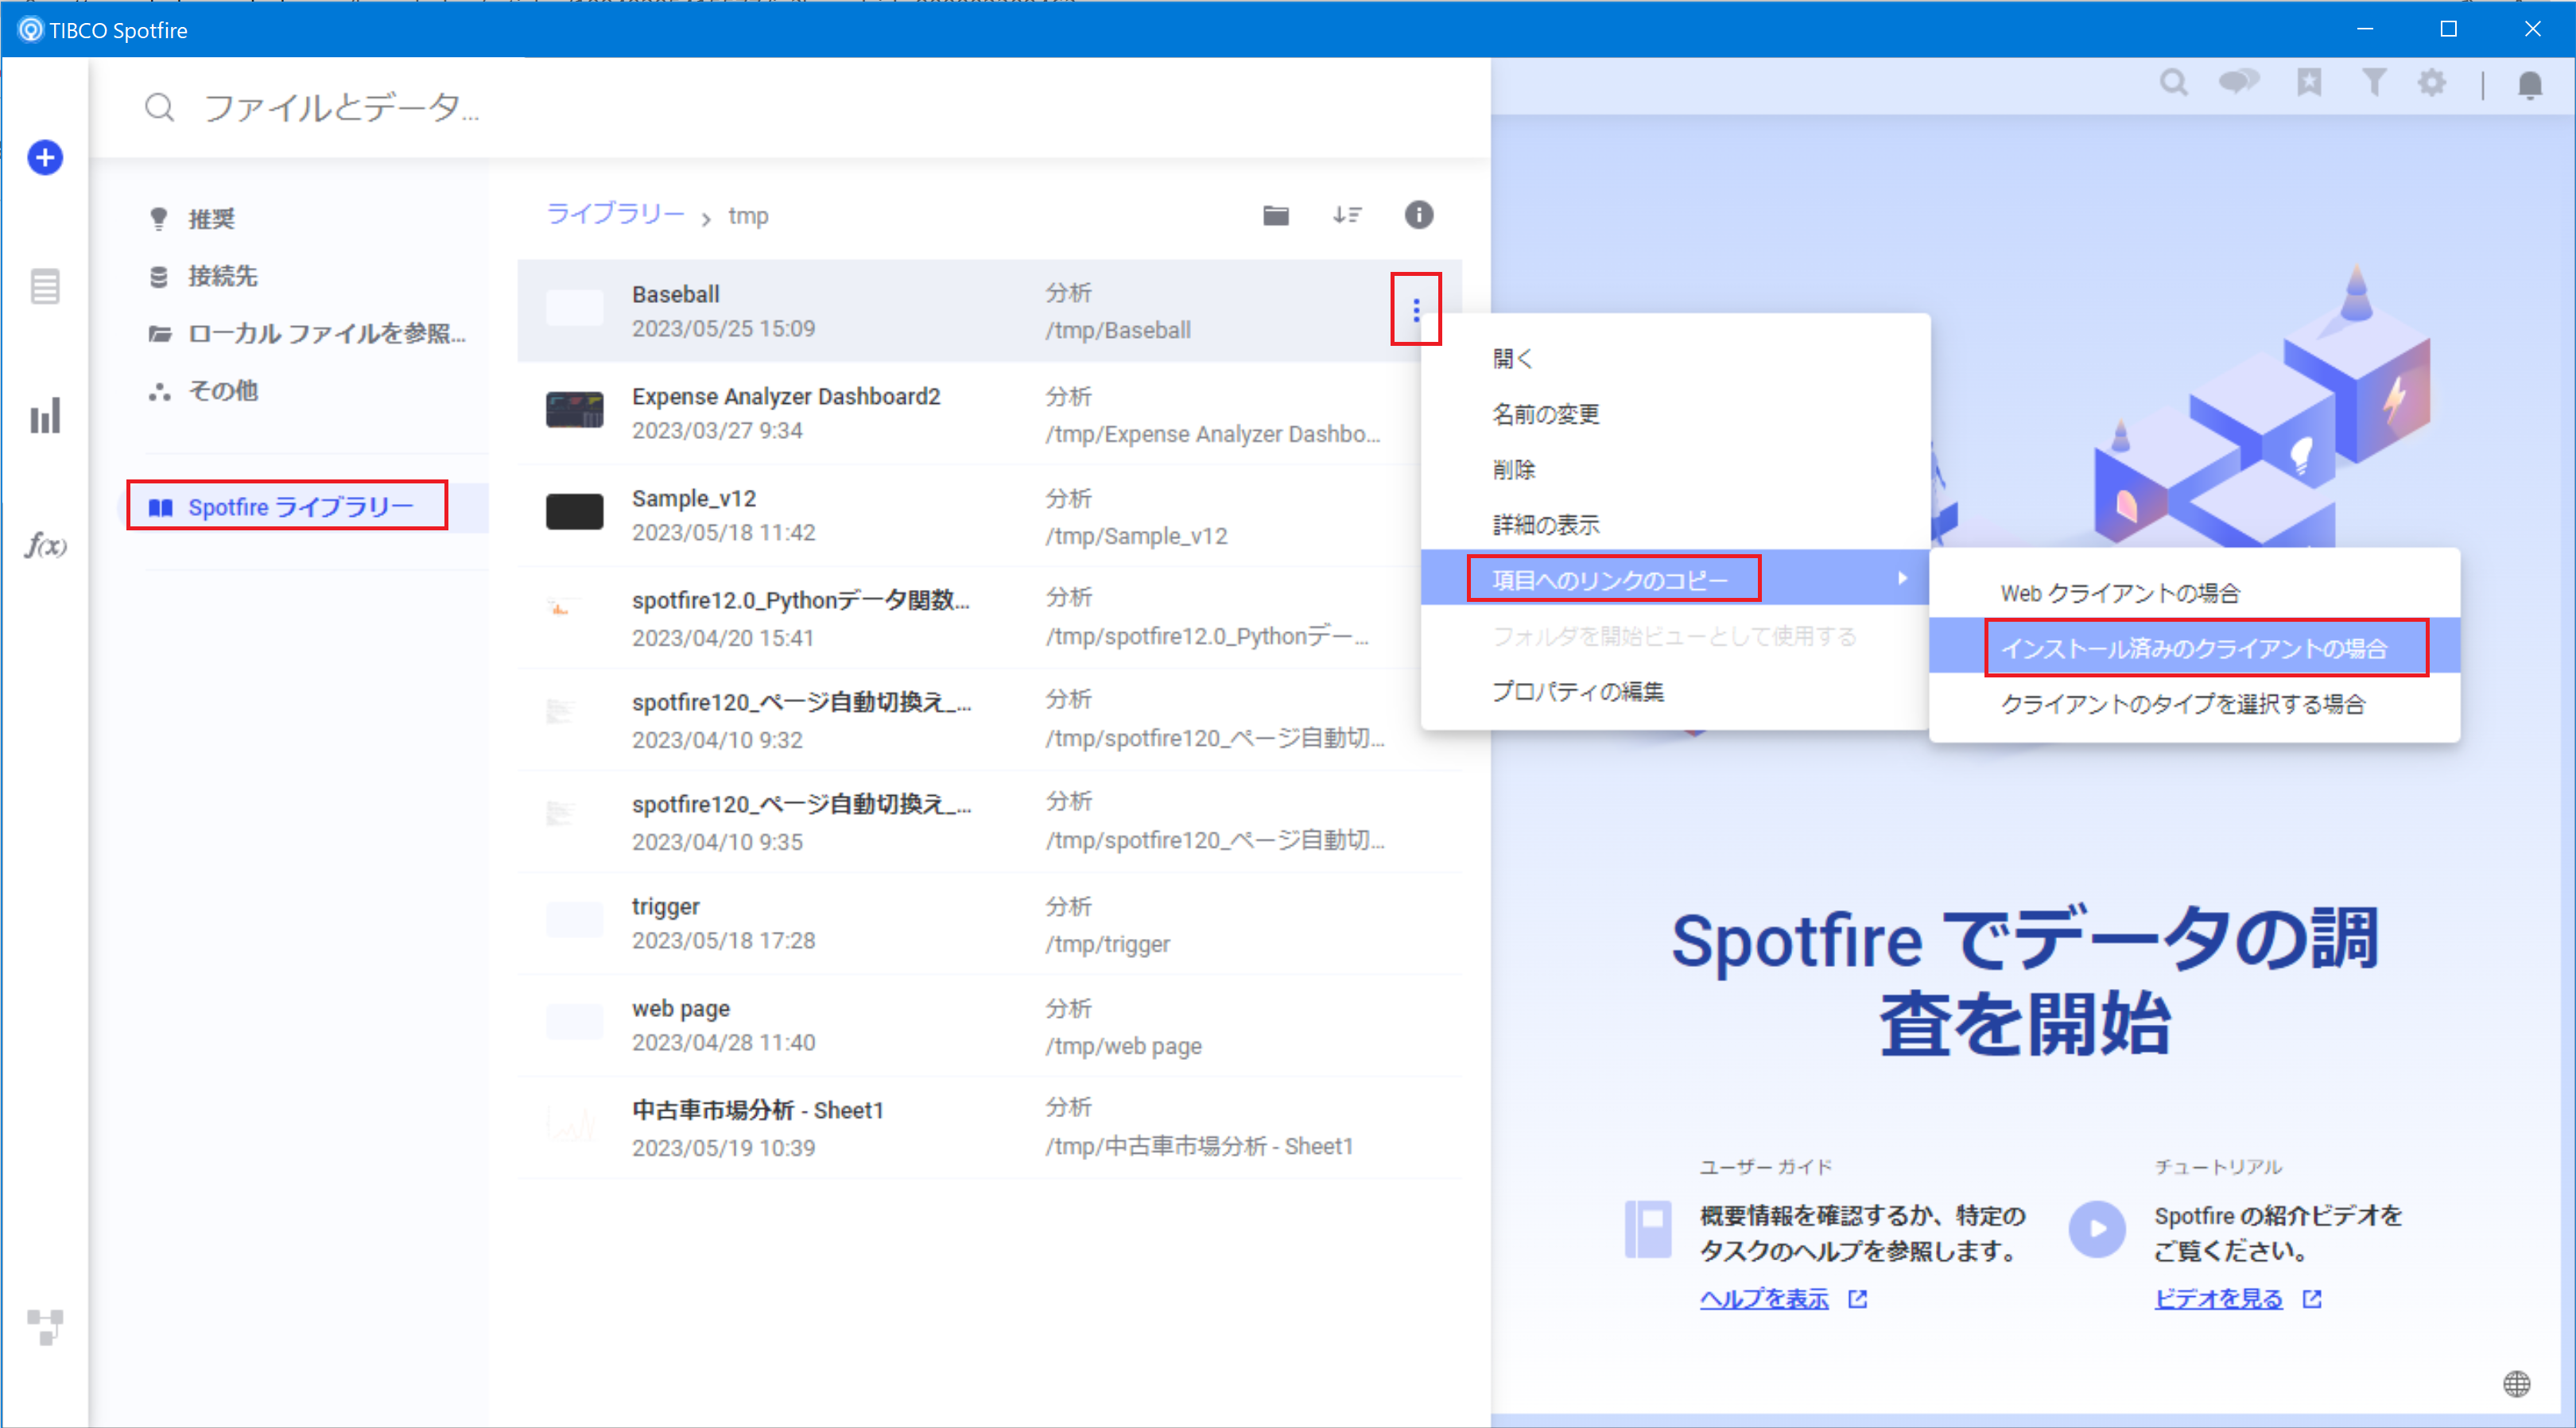The height and width of the screenshot is (1428, 2576).
Task: Open the data canvas icon at sidebar bottom
Action: point(45,1326)
